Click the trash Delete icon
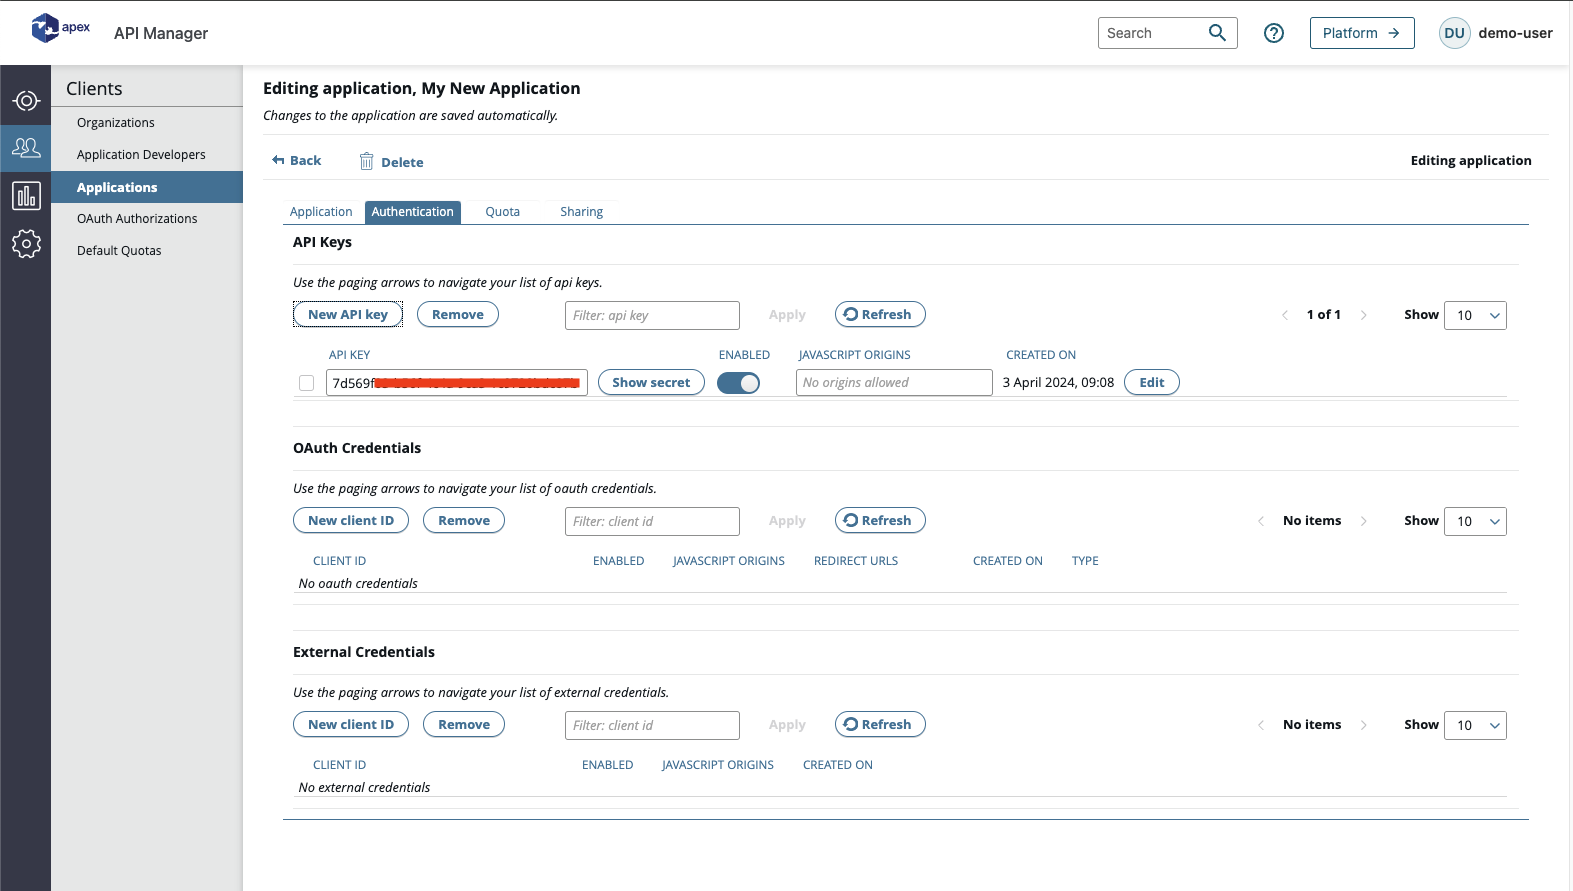Viewport: 1573px width, 891px height. 366,161
